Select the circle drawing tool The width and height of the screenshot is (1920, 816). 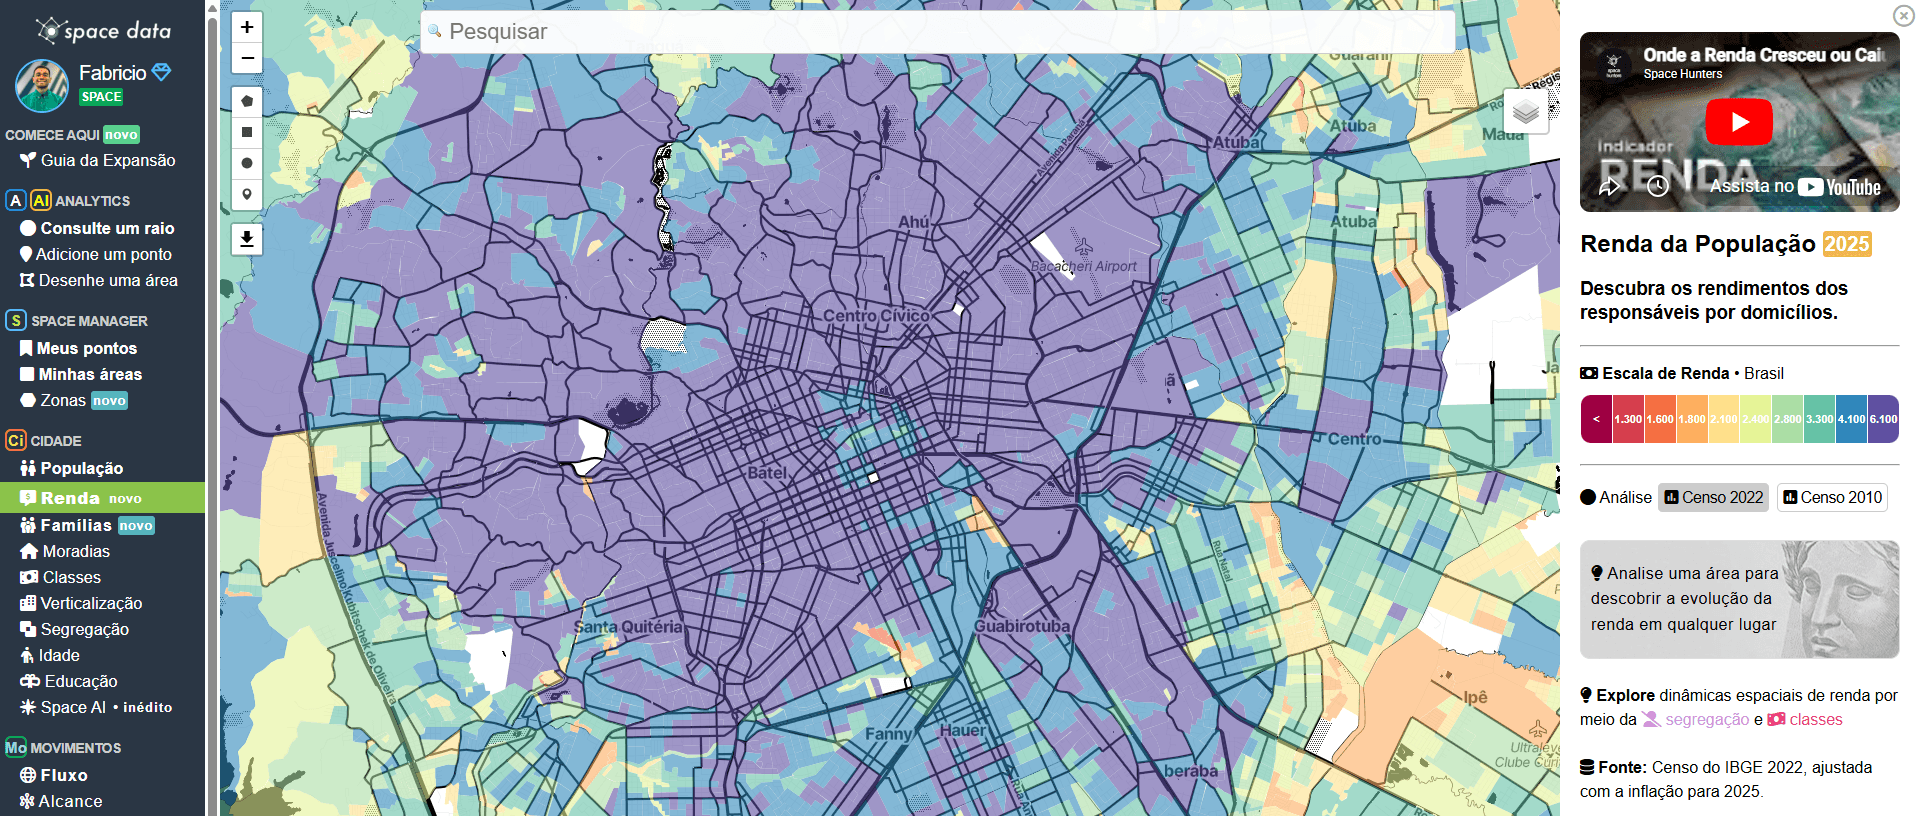[x=247, y=163]
